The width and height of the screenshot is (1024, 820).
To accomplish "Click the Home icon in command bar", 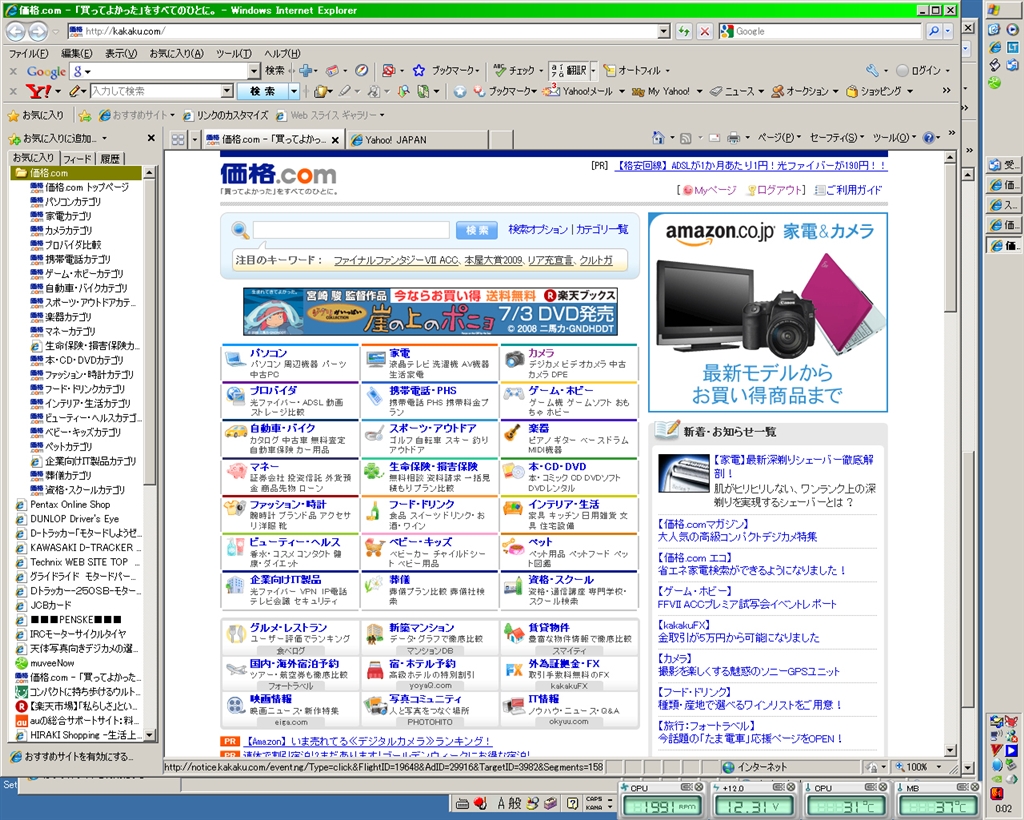I will (x=658, y=138).
